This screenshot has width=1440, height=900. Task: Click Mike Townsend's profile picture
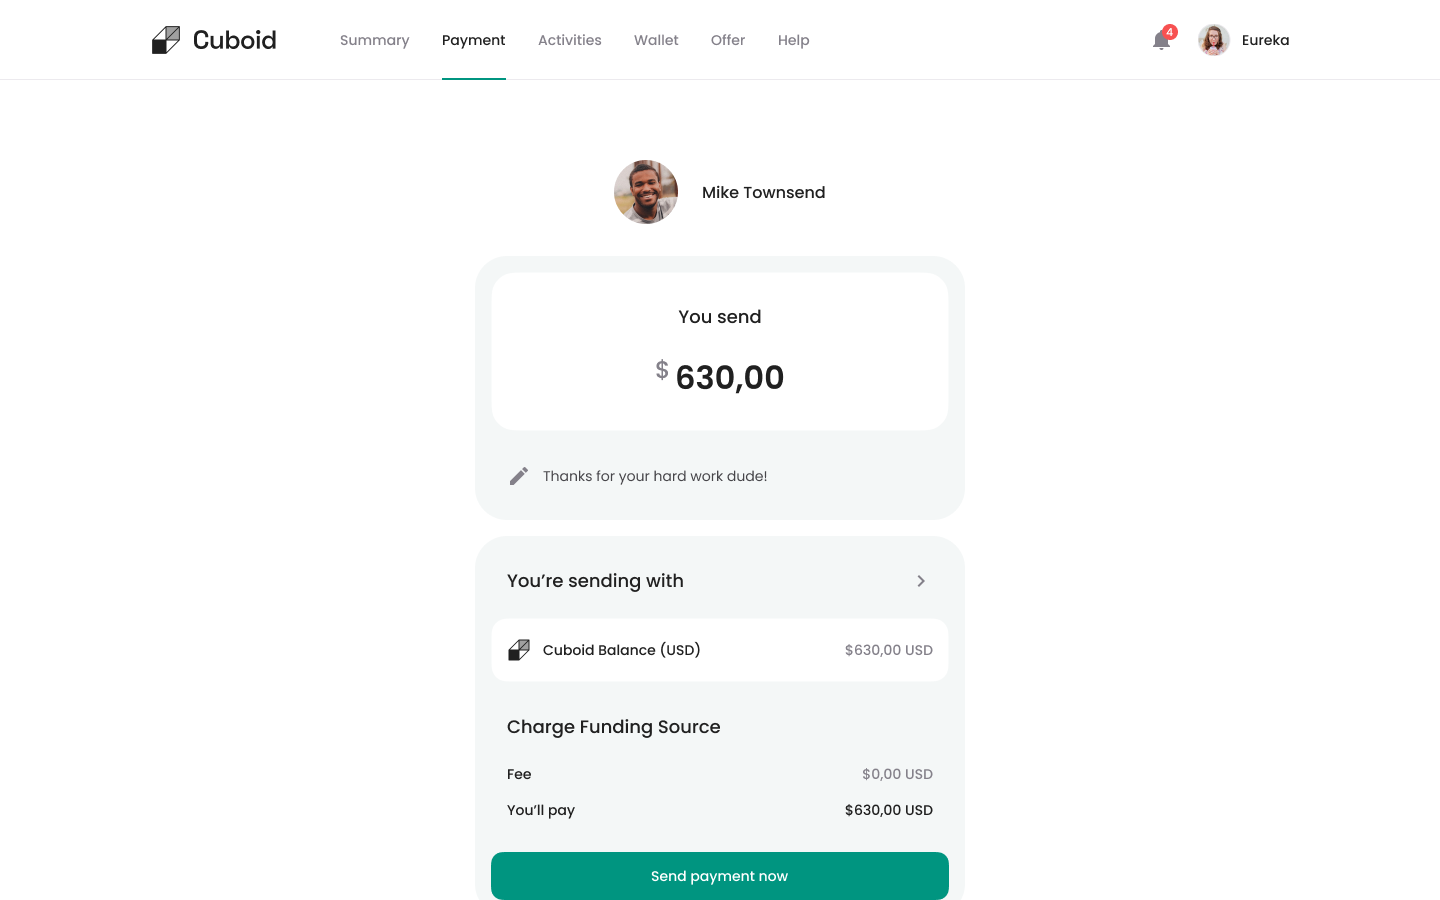pyautogui.click(x=646, y=191)
